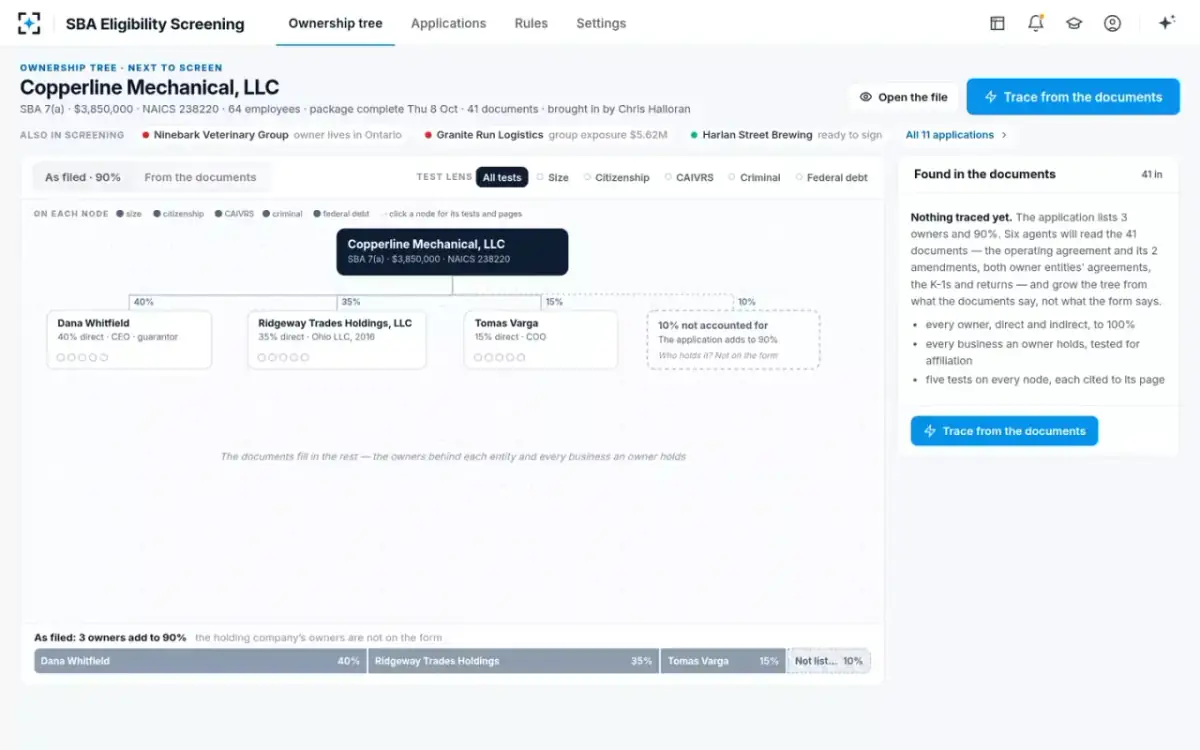This screenshot has height=750, width=1200.
Task: Select the Tomas Varga owner node
Action: 540,339
